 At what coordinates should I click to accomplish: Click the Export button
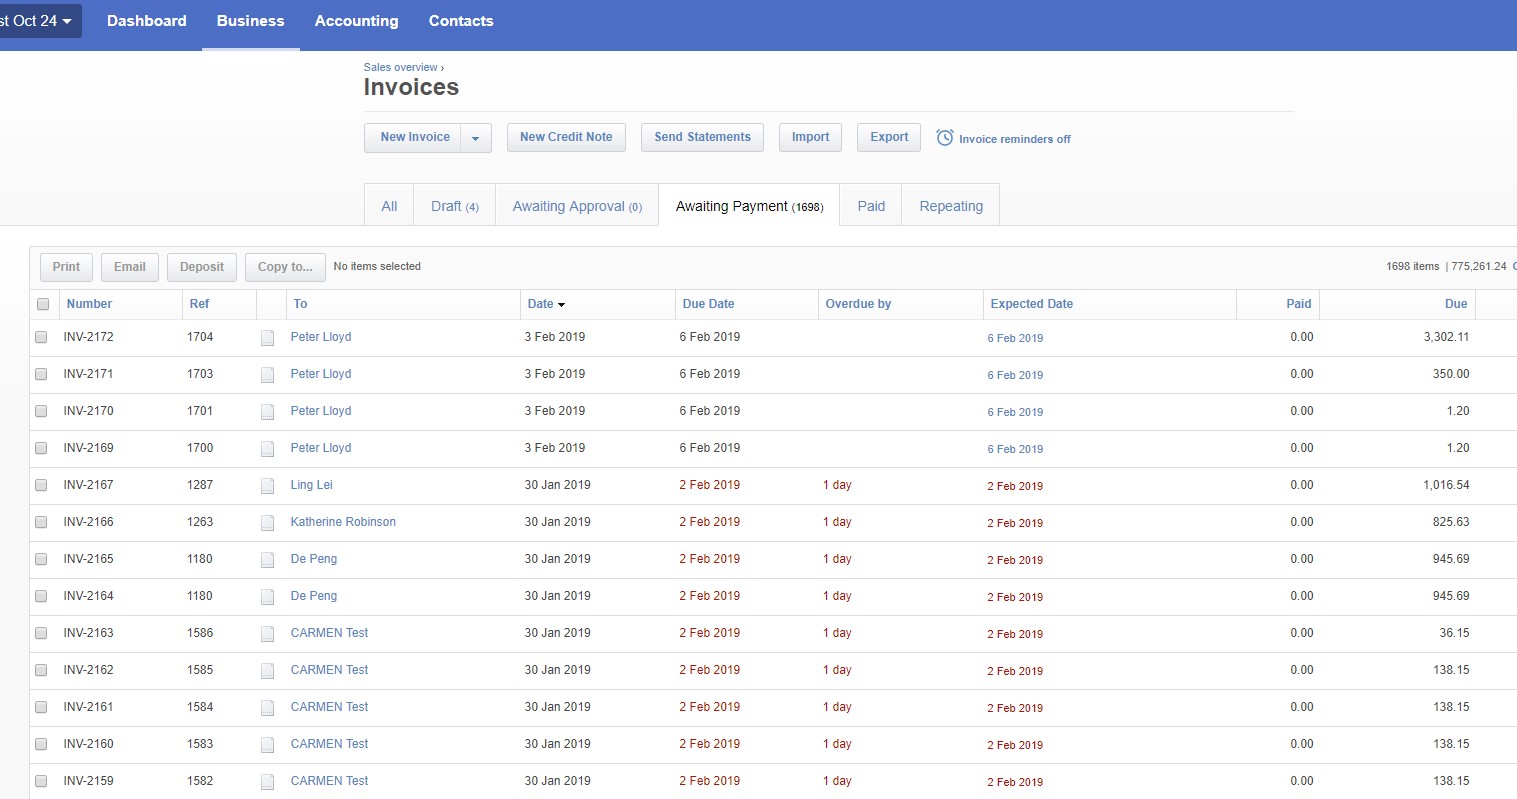point(889,138)
